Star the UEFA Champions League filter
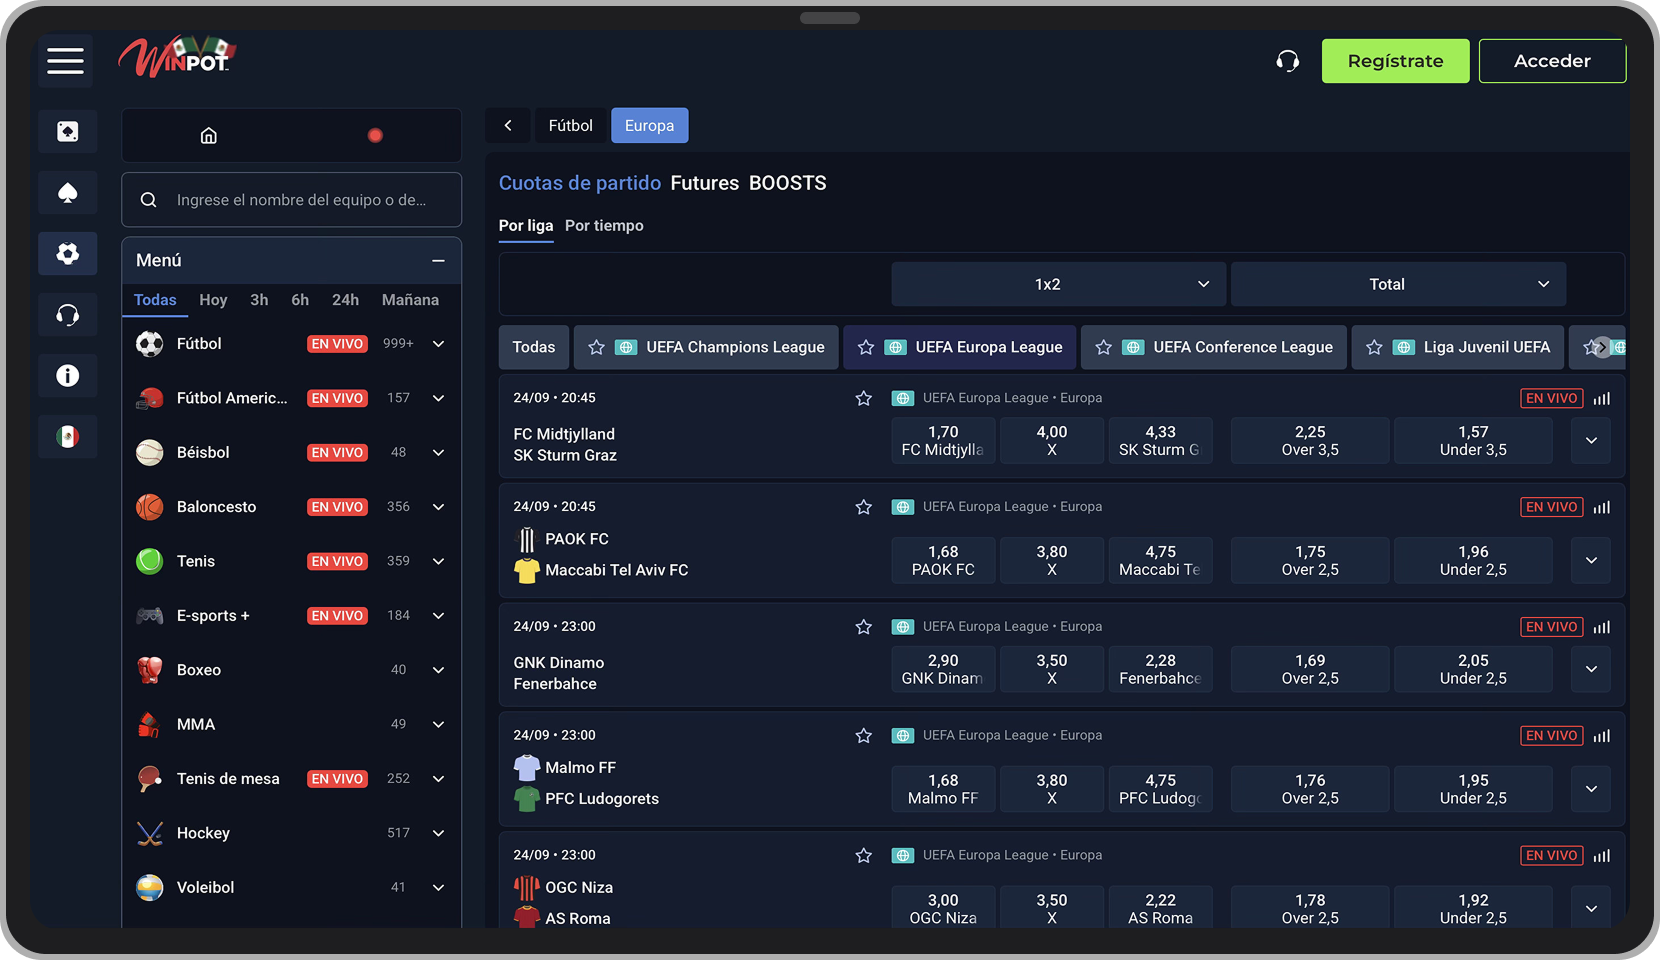Viewport: 1660px width, 960px height. [x=597, y=348]
